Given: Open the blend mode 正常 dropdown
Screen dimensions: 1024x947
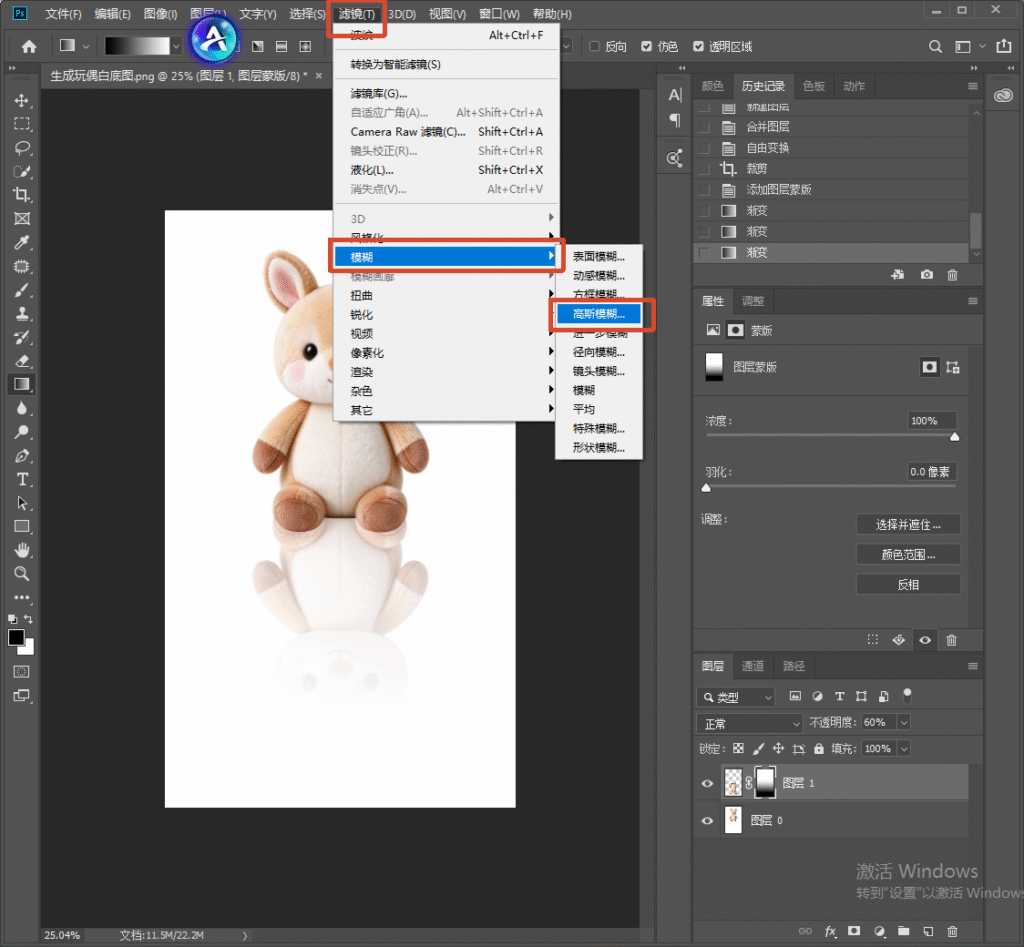Looking at the screenshot, I should (x=749, y=723).
